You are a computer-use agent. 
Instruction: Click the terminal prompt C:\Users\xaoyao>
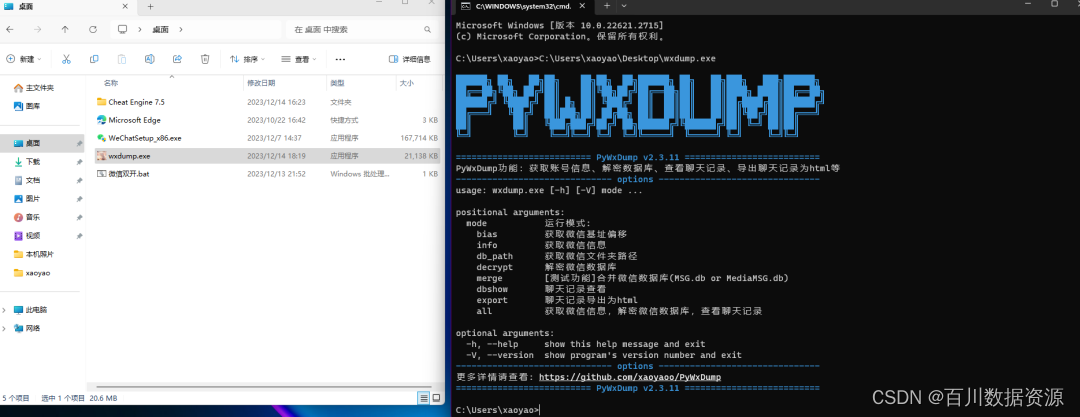(x=497, y=410)
